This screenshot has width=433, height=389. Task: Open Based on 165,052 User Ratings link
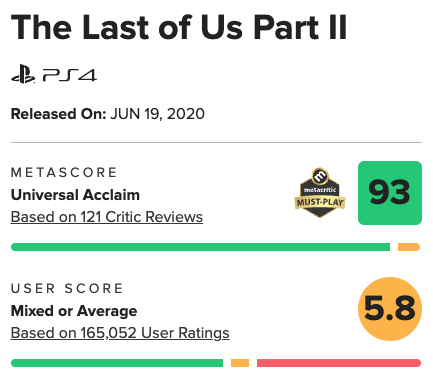coord(120,333)
